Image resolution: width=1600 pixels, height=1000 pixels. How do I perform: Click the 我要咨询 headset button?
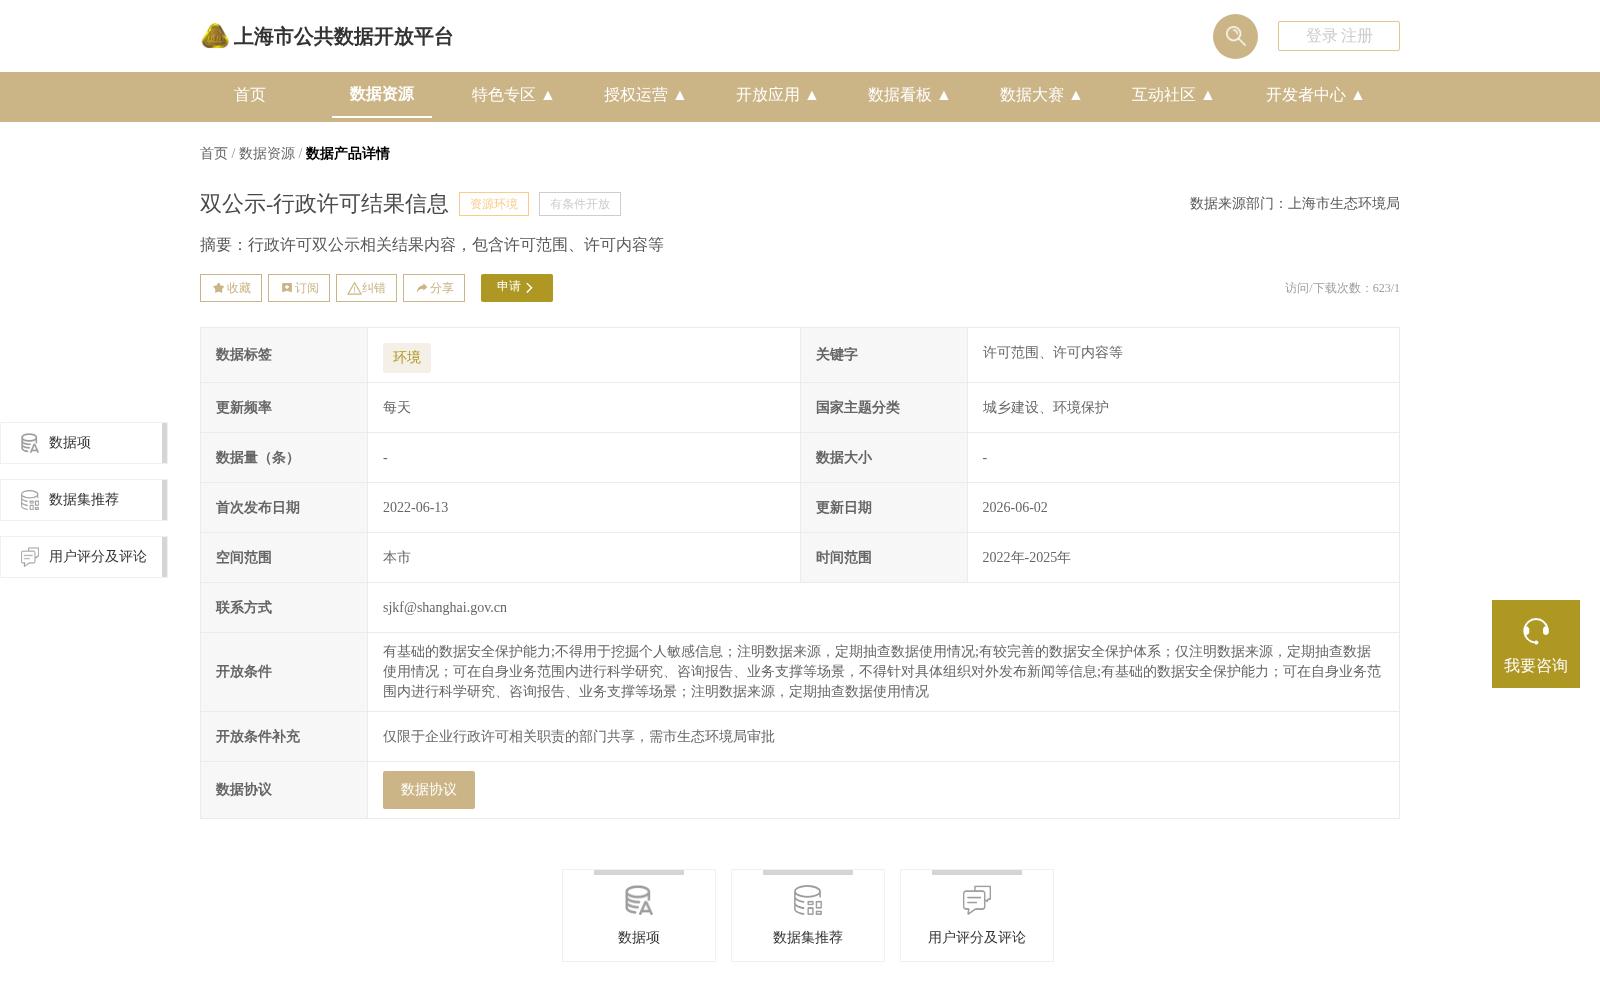point(1536,644)
